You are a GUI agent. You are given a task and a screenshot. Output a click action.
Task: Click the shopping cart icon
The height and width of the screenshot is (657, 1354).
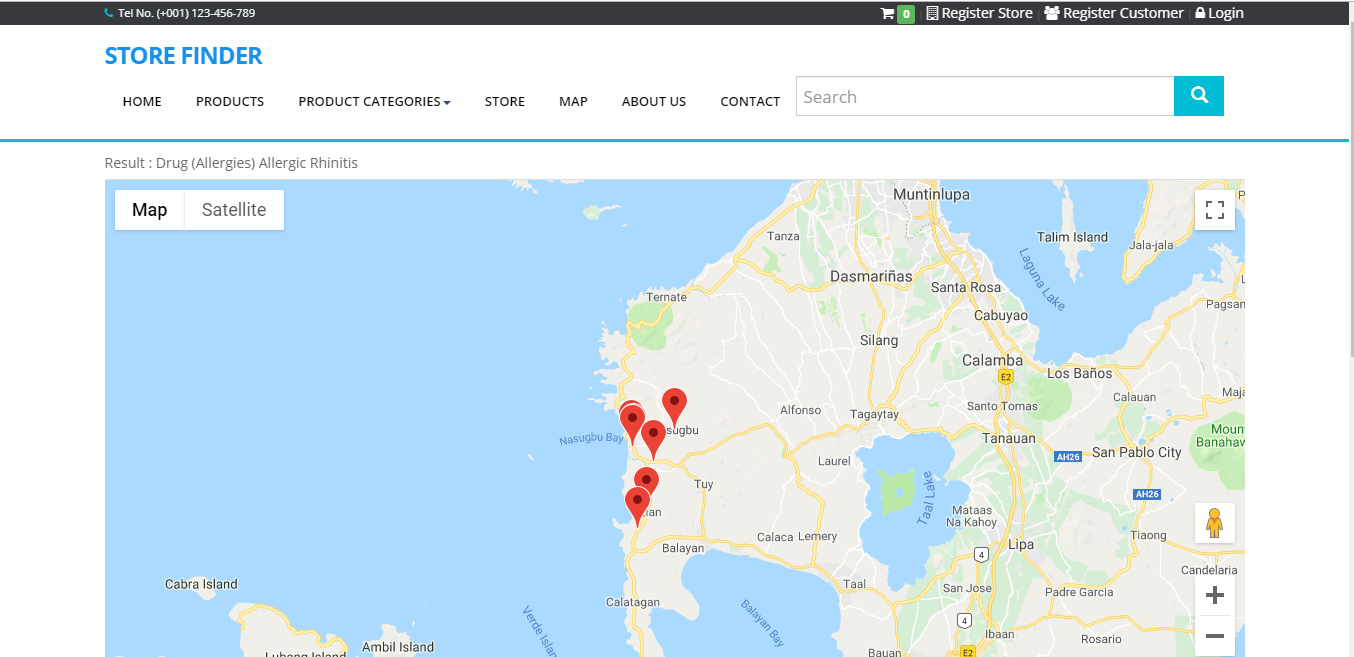[x=887, y=13]
